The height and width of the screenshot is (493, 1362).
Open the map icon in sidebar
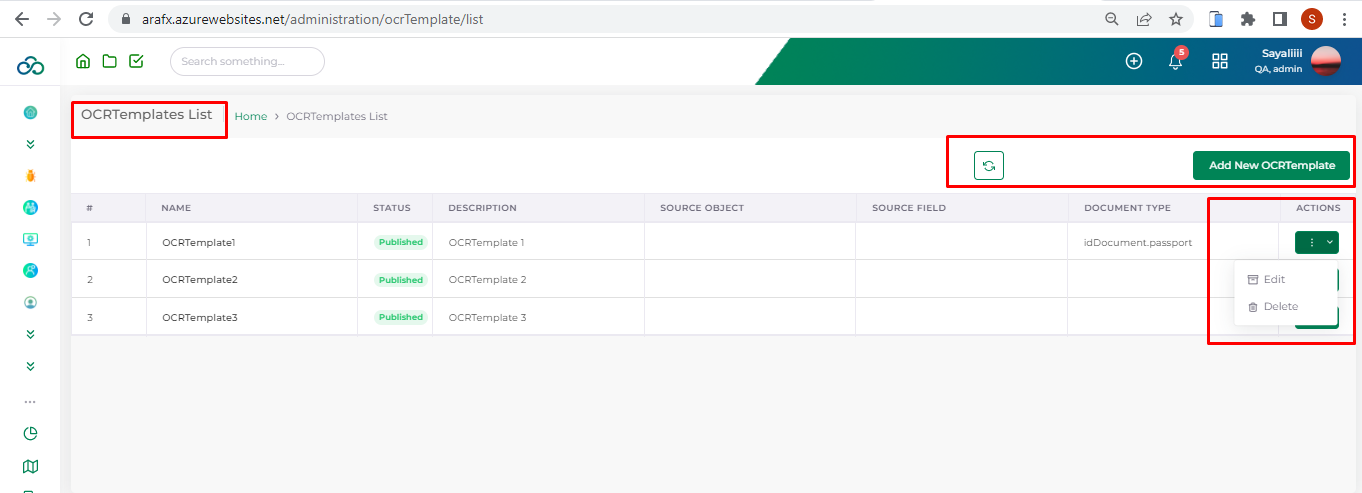click(x=30, y=466)
